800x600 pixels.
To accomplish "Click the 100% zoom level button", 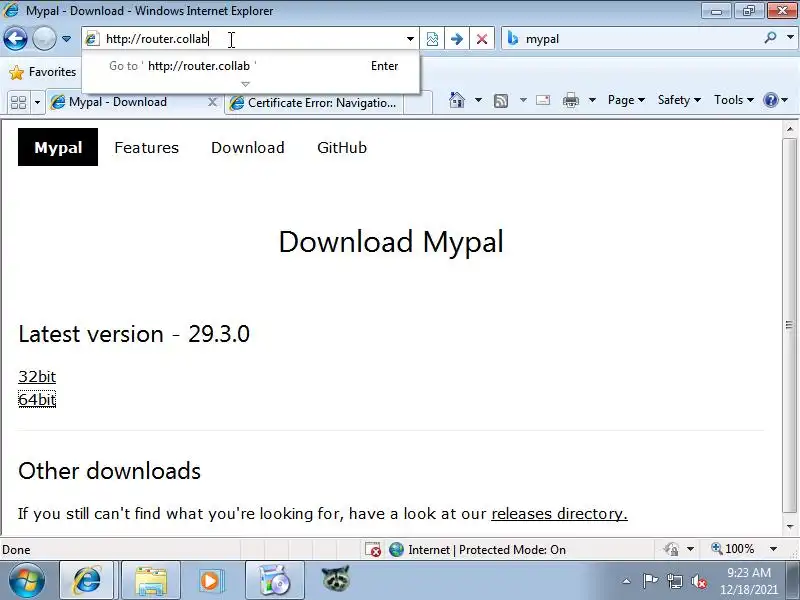I will pos(733,549).
